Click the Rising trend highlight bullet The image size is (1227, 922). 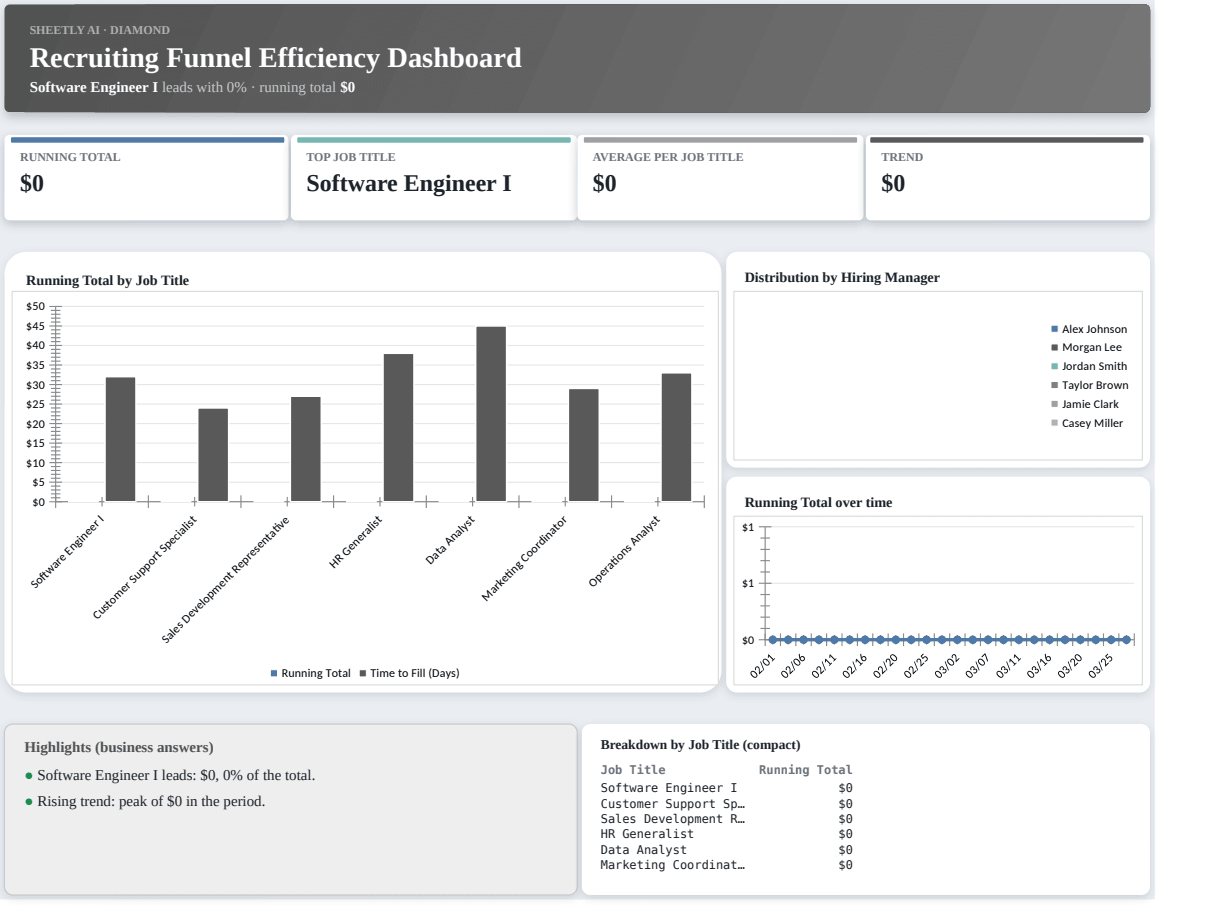pyautogui.click(x=145, y=801)
